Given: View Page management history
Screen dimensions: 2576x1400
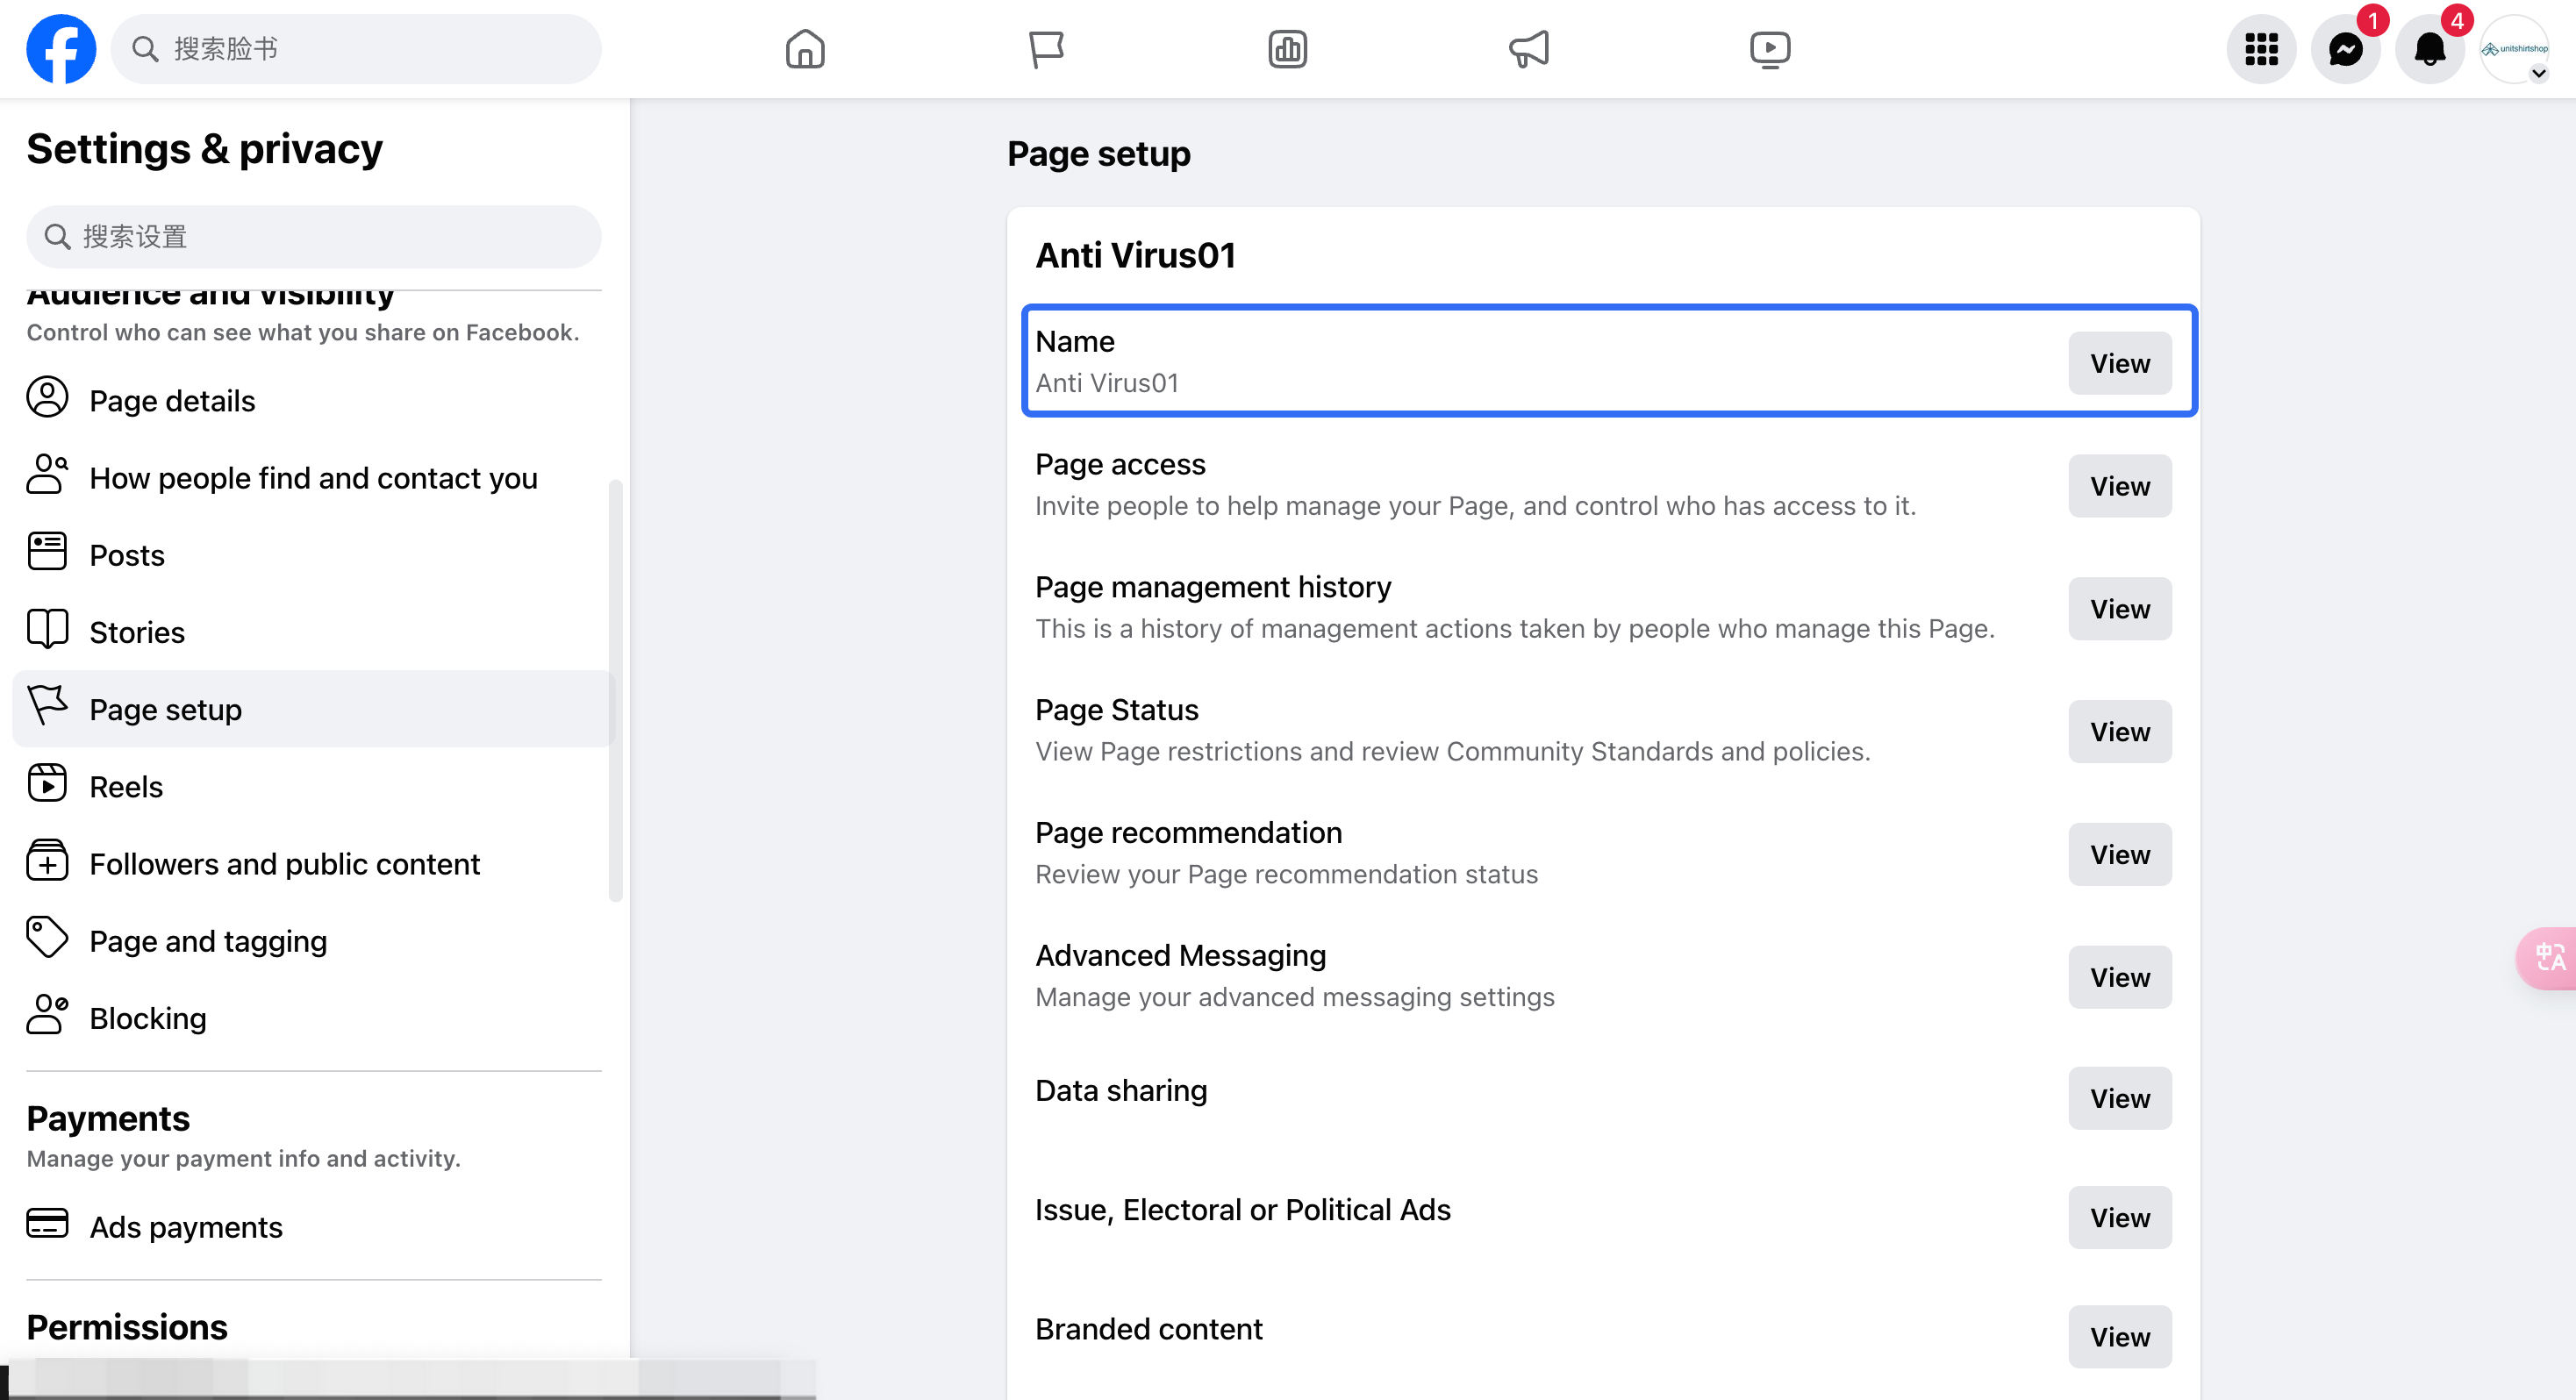Looking at the screenshot, I should tap(2120, 609).
